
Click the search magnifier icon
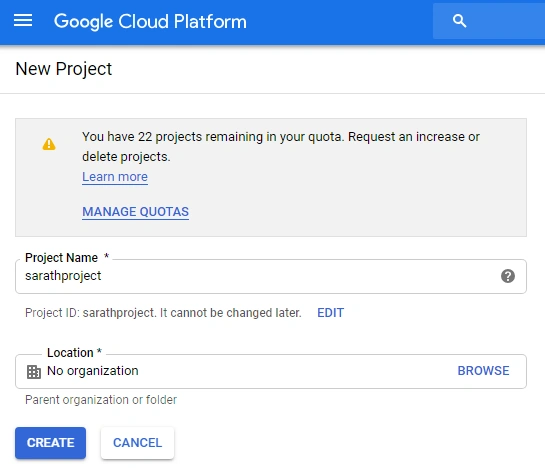(x=459, y=21)
